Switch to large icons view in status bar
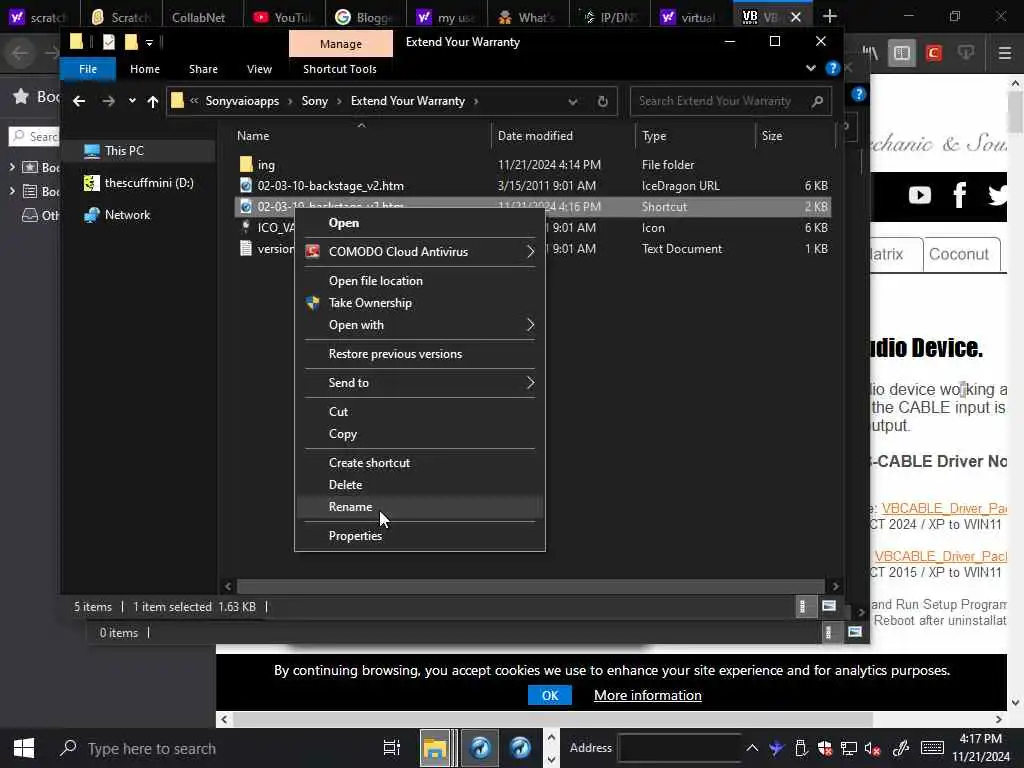Screen dimensions: 1024x768 coord(829,607)
